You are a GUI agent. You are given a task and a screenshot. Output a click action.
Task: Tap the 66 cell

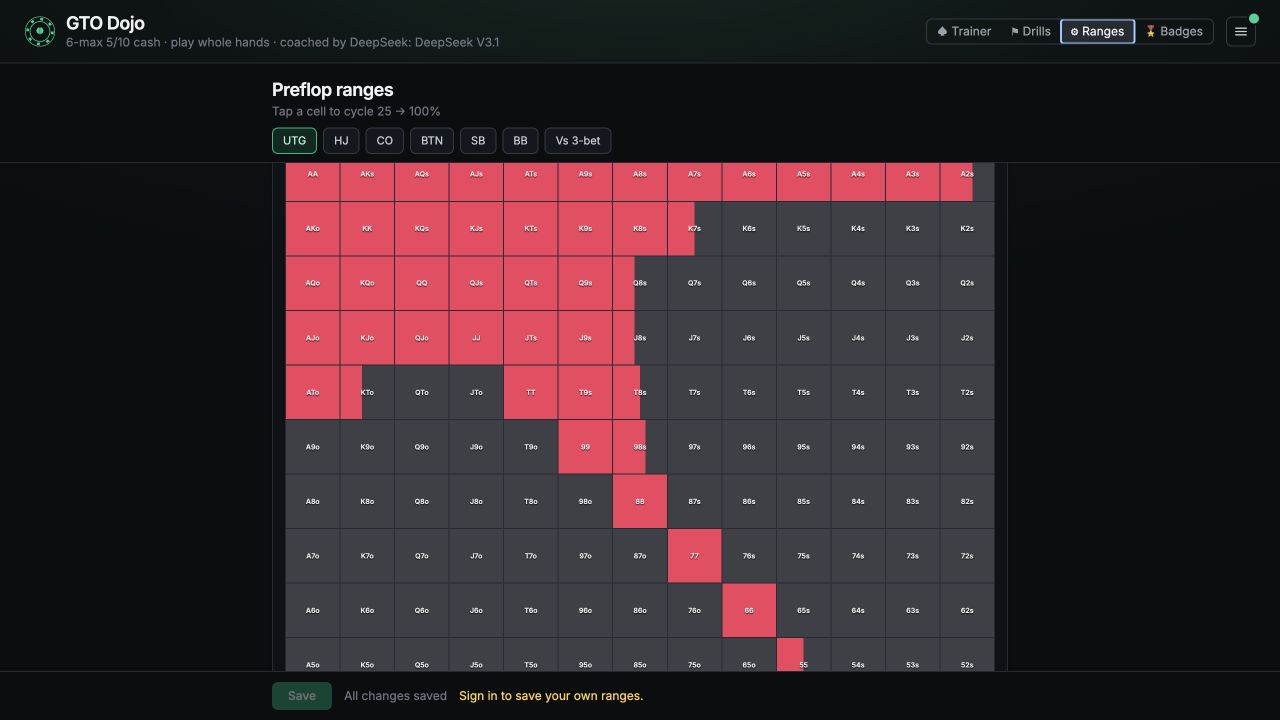click(749, 610)
